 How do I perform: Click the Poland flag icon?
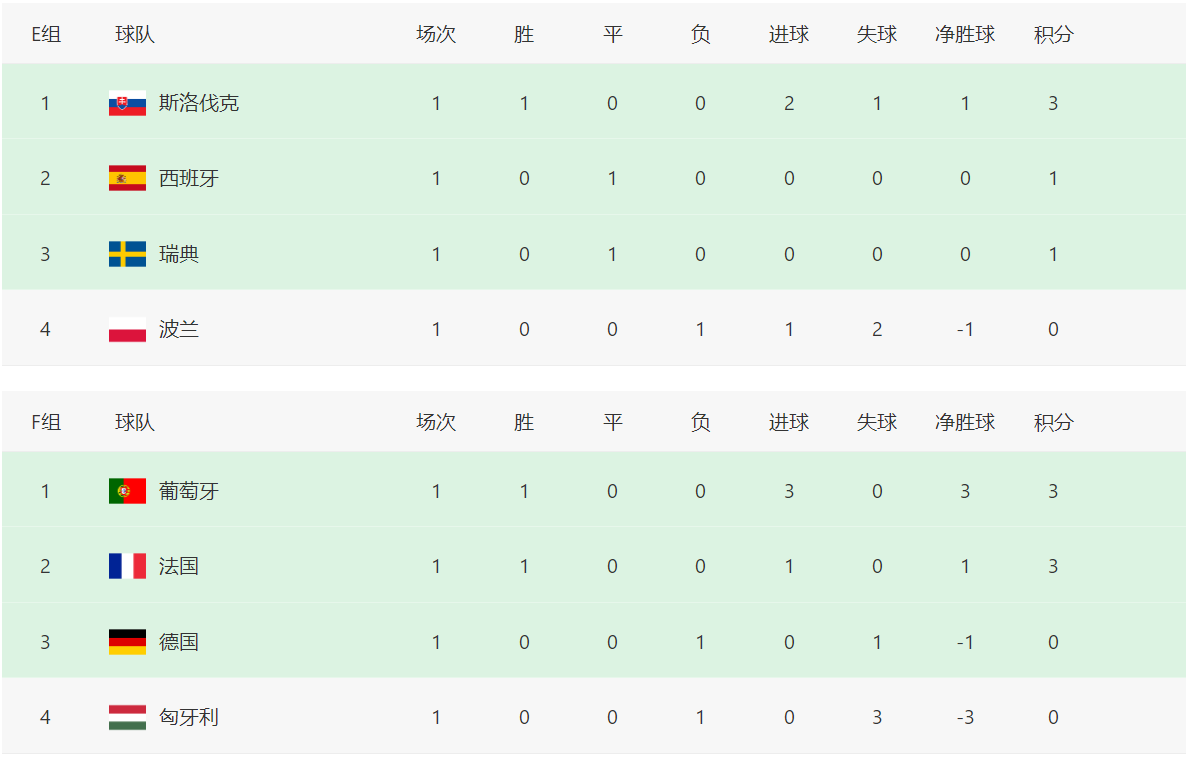127,329
